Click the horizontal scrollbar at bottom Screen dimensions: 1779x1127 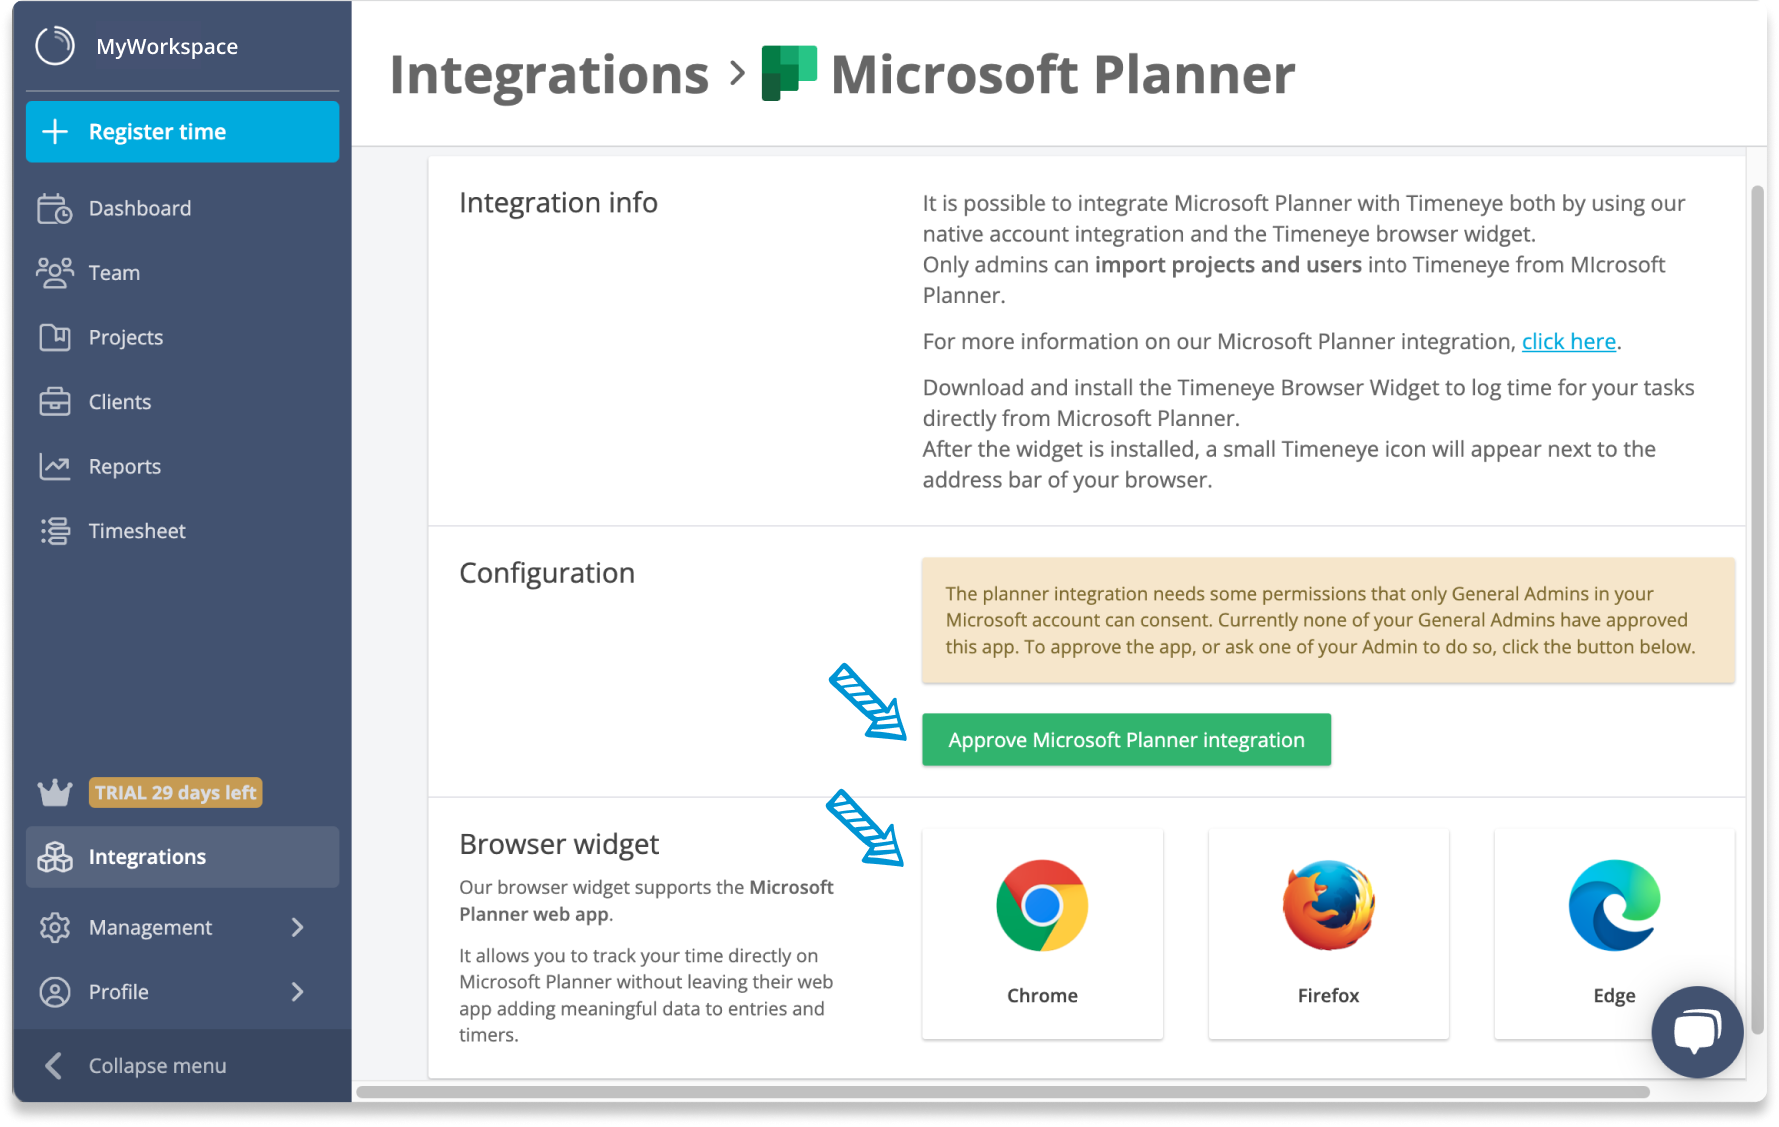(1002, 1092)
